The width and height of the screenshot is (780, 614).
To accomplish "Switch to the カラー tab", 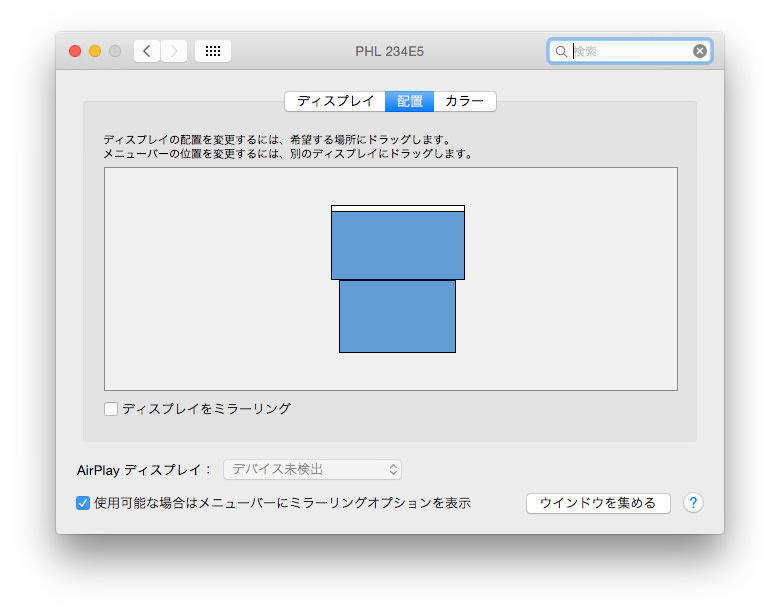I will coord(465,102).
